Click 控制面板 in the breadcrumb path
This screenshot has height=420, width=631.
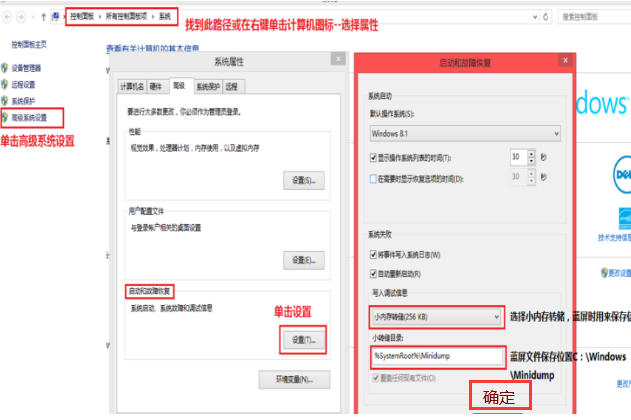(x=82, y=16)
